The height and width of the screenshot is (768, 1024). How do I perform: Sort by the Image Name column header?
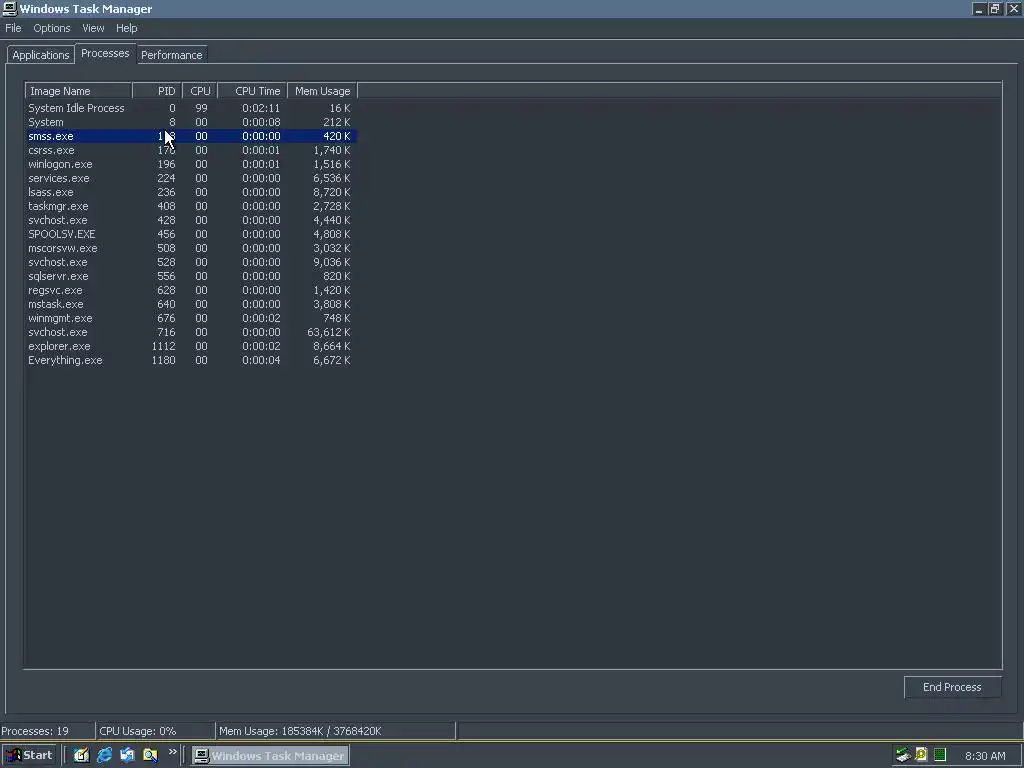pos(78,91)
